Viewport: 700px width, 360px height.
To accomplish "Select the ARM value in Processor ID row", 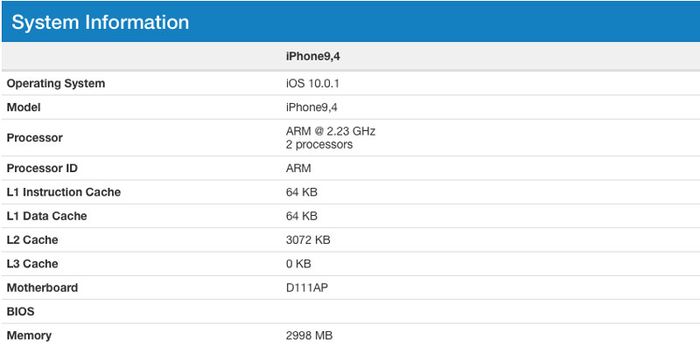I will [299, 168].
